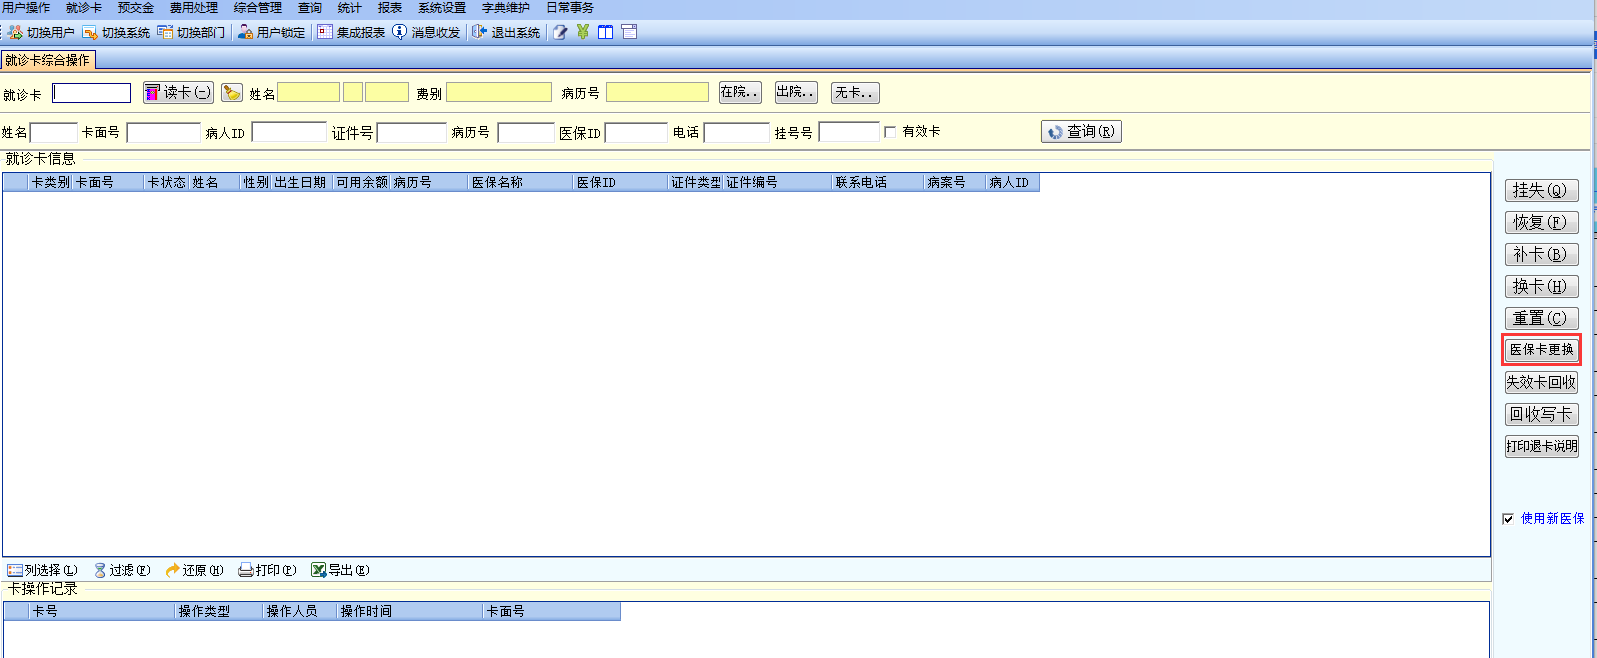1597x658 pixels.
Task: Click the 换卡(H) button
Action: point(1541,287)
